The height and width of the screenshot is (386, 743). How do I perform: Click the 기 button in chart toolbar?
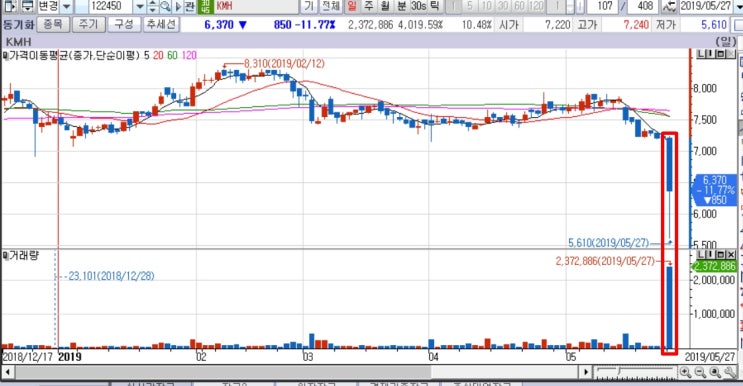(x=309, y=6)
